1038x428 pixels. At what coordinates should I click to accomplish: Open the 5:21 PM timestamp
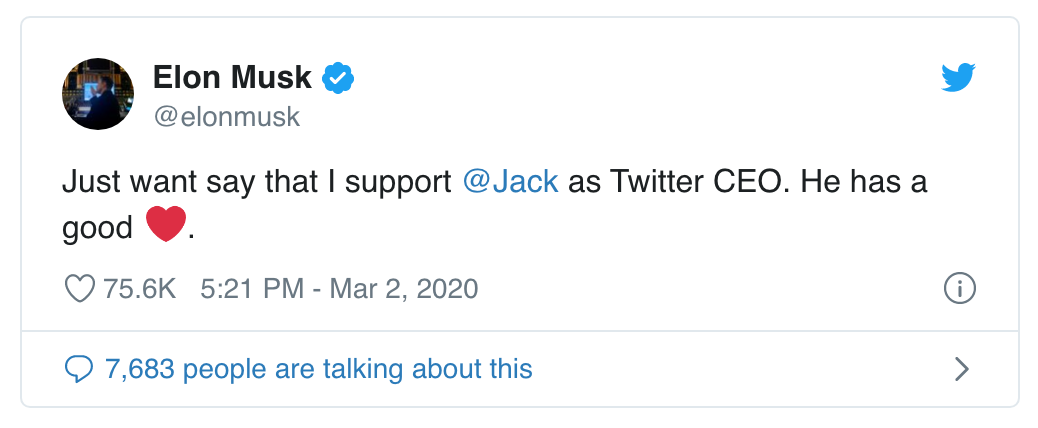[252, 289]
